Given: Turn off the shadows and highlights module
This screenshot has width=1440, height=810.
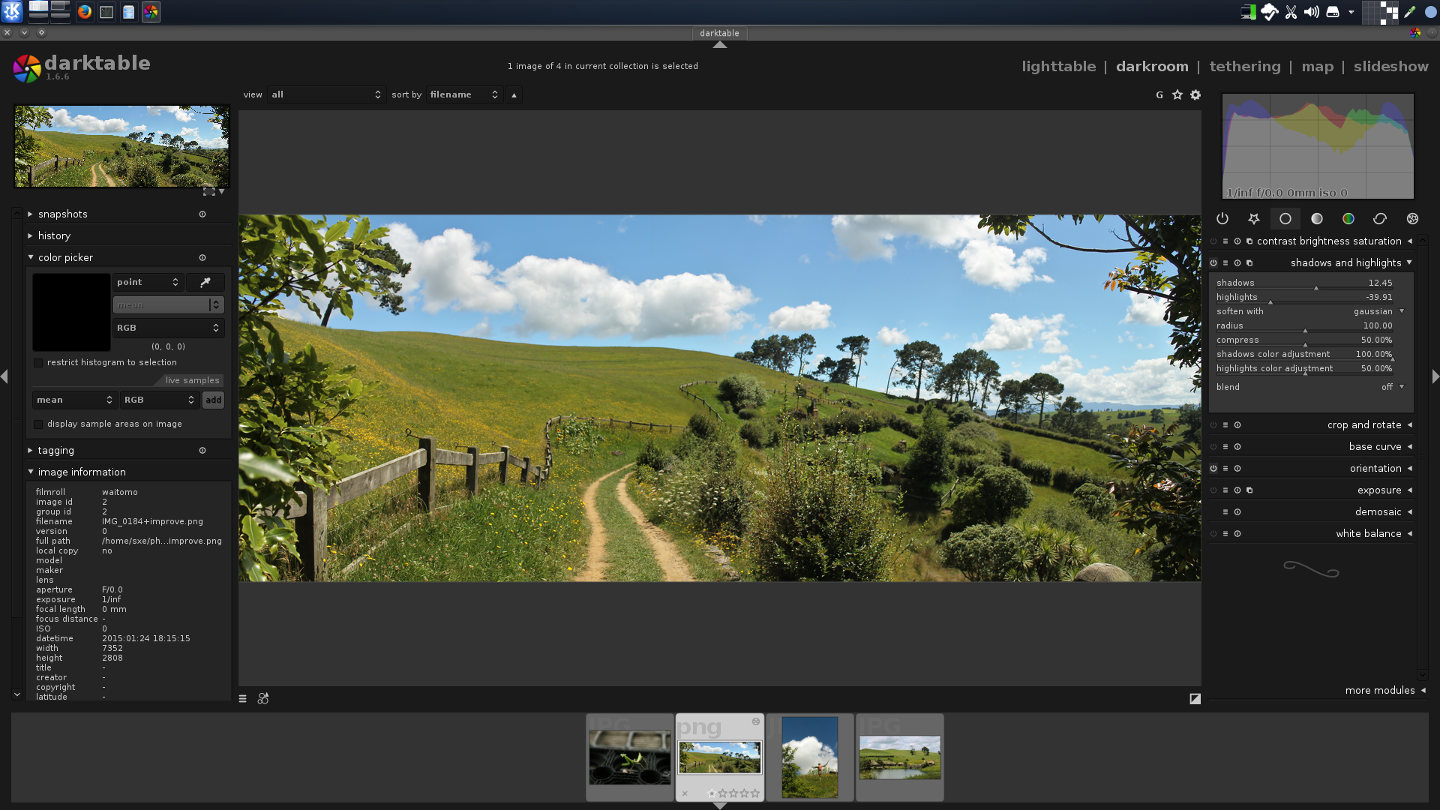Looking at the screenshot, I should 1213,263.
